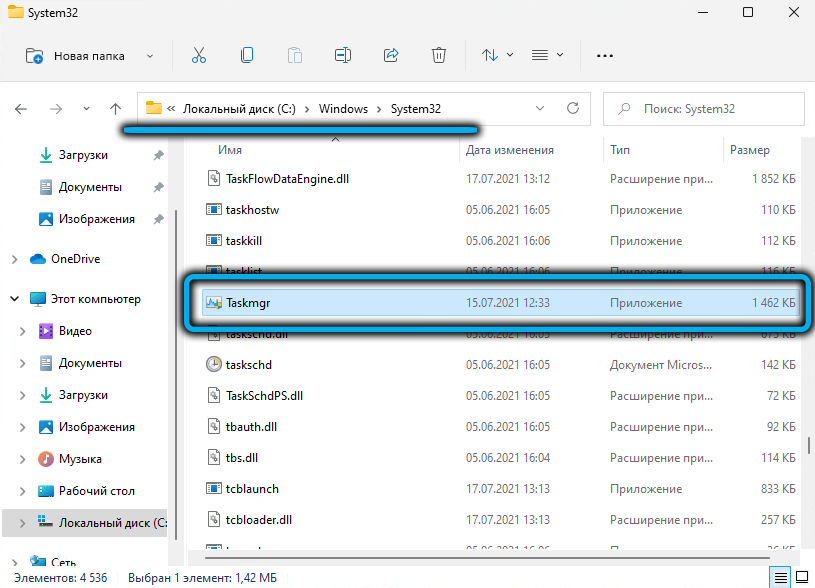Collapse the Этот компьютер tree node
The image size is (815, 588).
(14, 299)
